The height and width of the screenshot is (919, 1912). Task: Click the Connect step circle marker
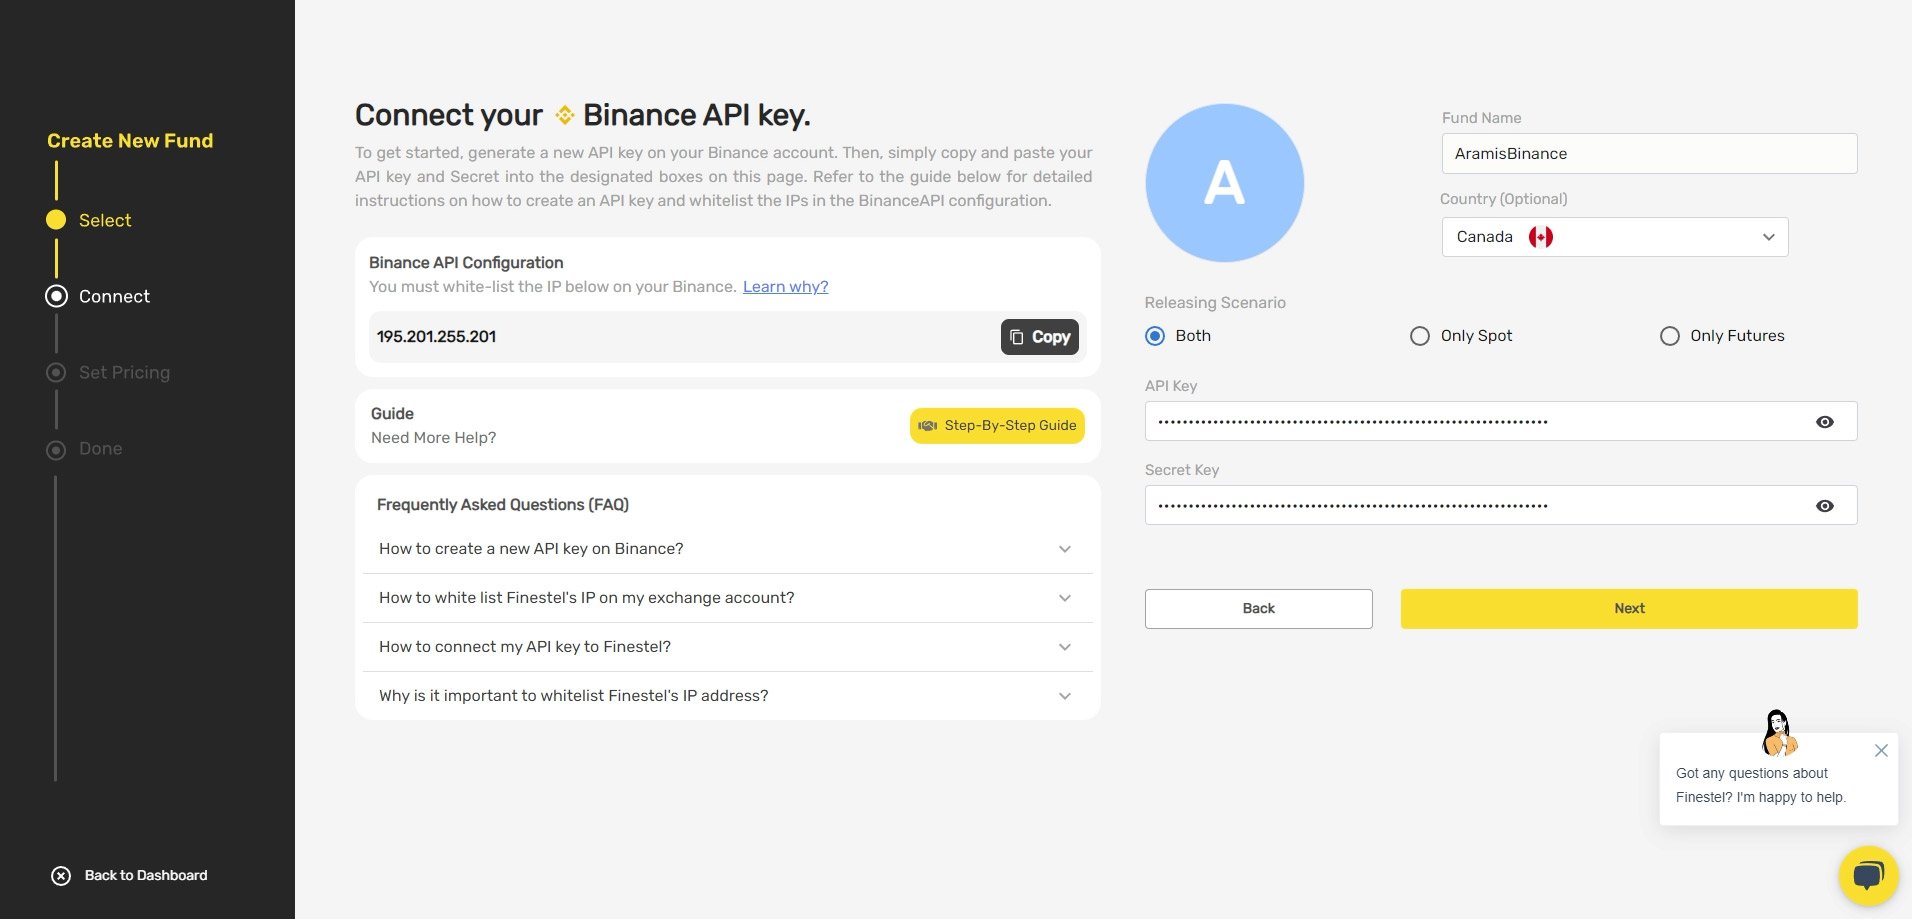pyautogui.click(x=57, y=296)
